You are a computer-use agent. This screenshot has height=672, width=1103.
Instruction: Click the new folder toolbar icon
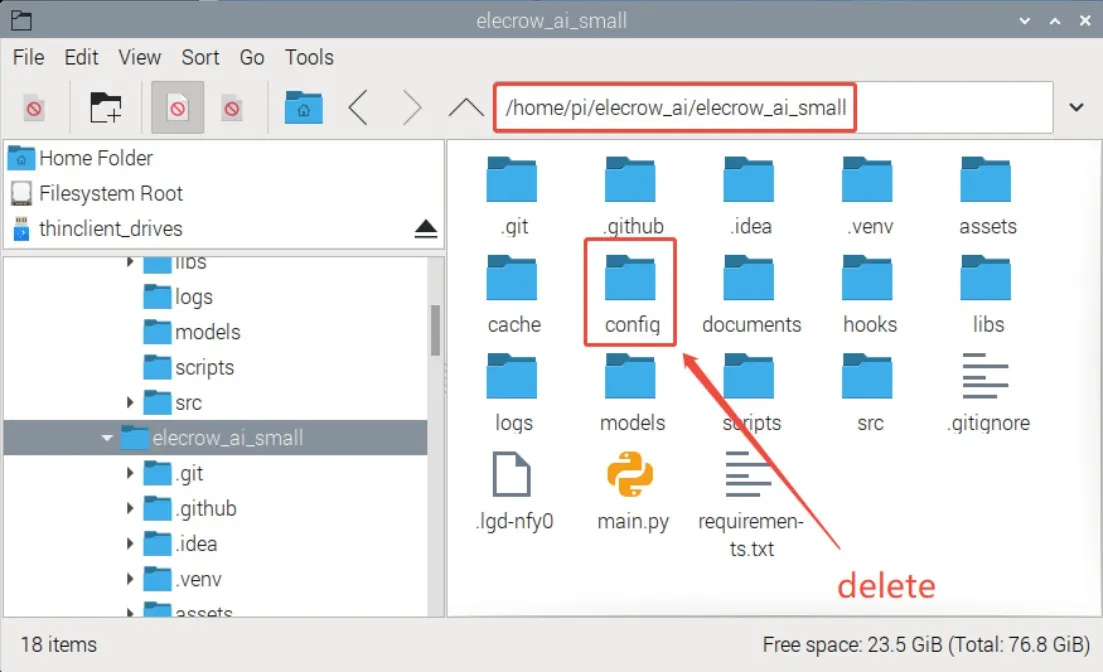[x=105, y=108]
